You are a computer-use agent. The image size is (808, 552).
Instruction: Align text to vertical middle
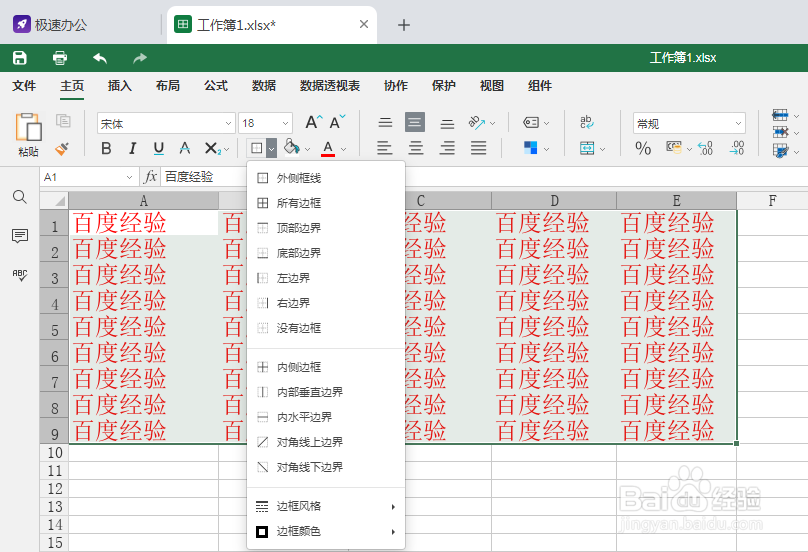pyautogui.click(x=415, y=123)
